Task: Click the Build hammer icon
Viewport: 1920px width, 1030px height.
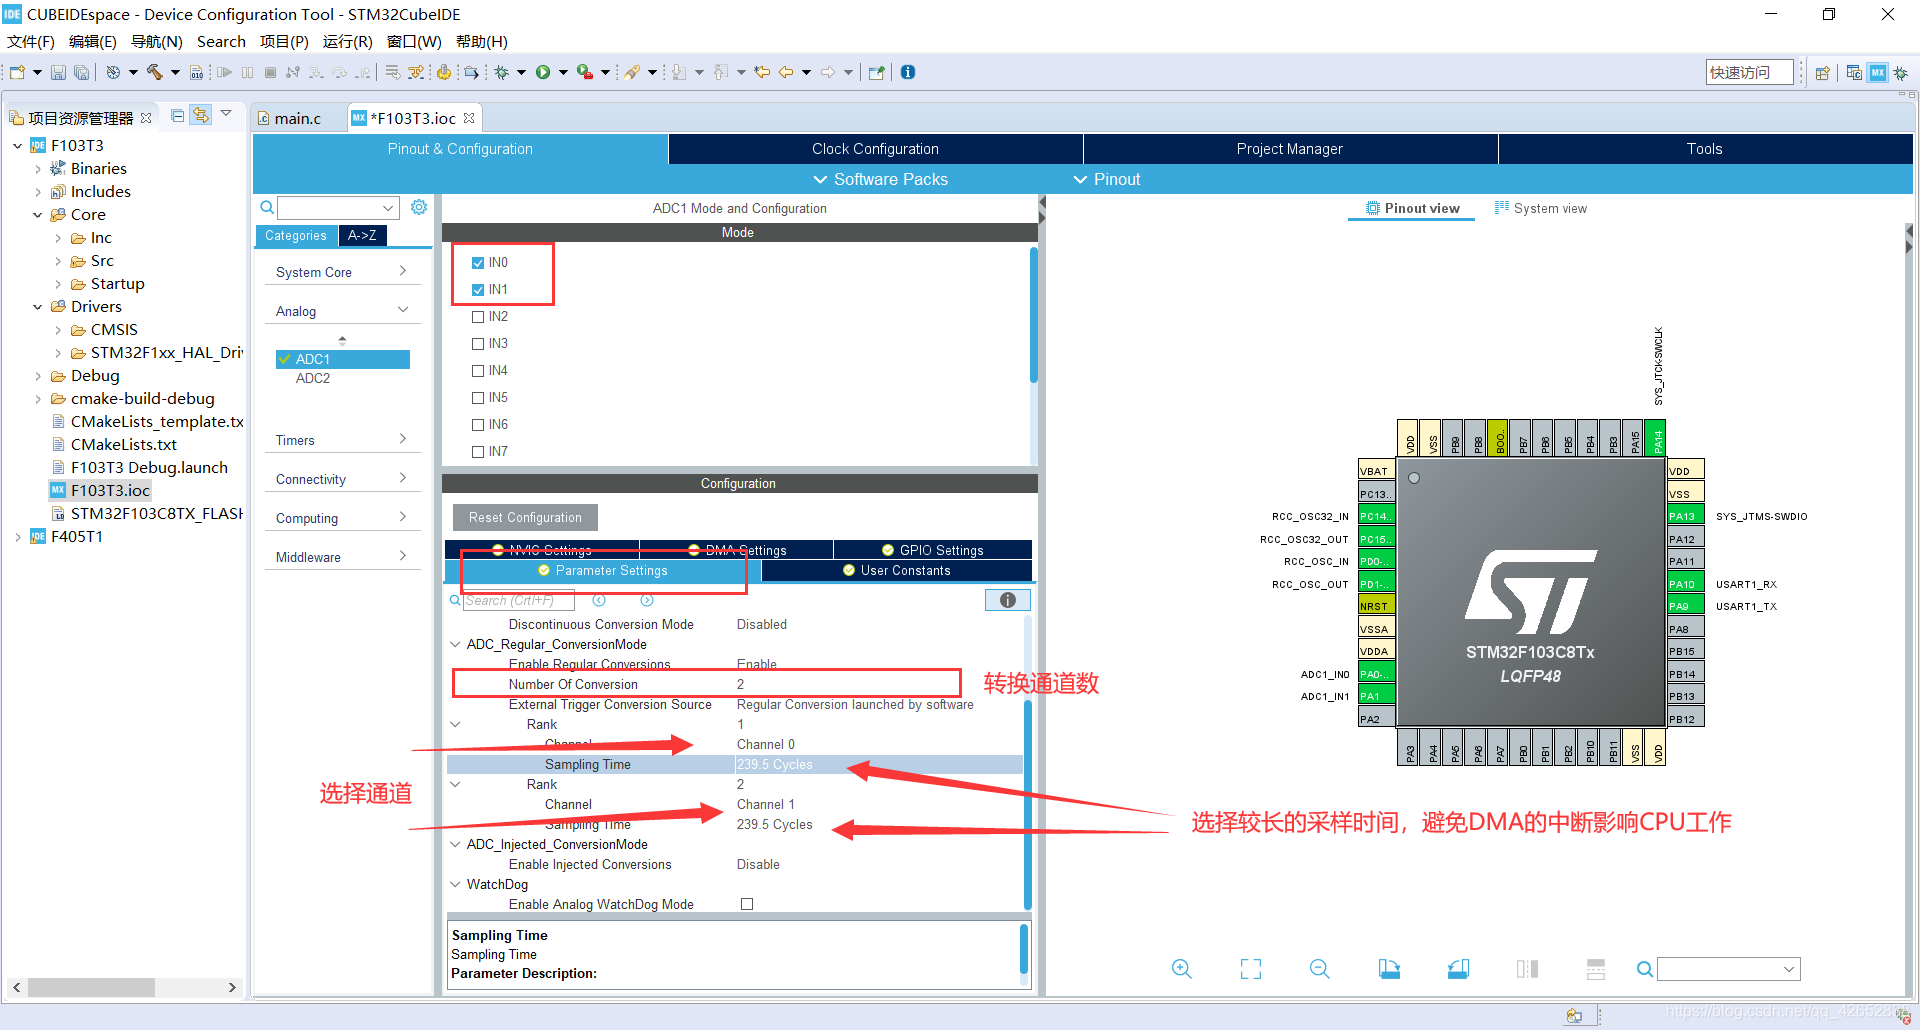Action: (155, 71)
